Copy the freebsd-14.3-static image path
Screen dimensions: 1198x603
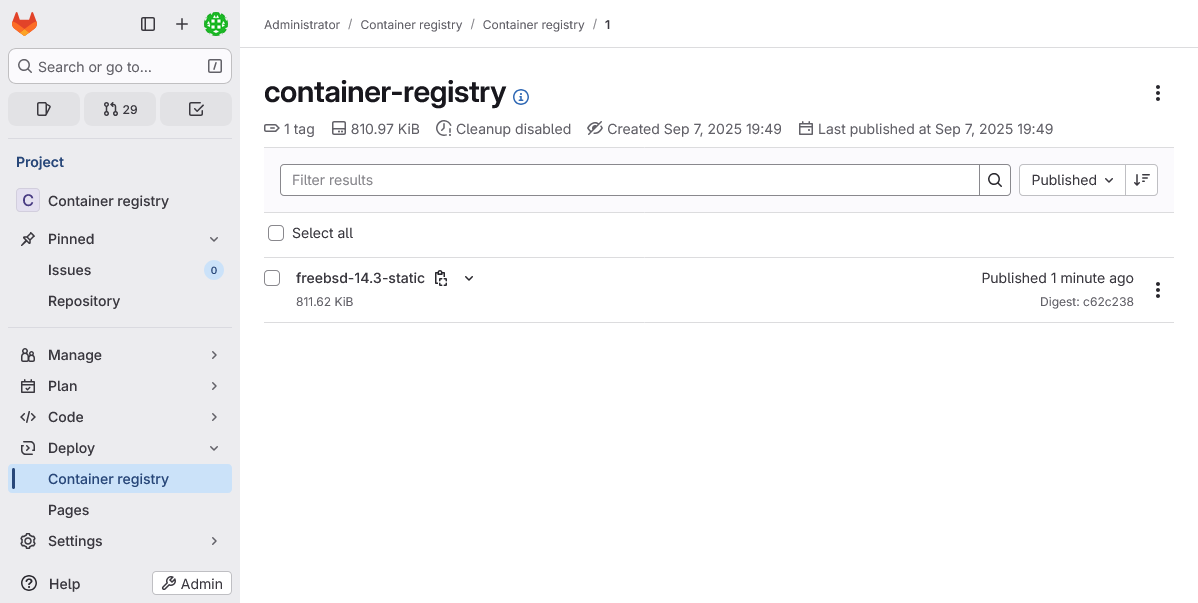click(x=441, y=278)
